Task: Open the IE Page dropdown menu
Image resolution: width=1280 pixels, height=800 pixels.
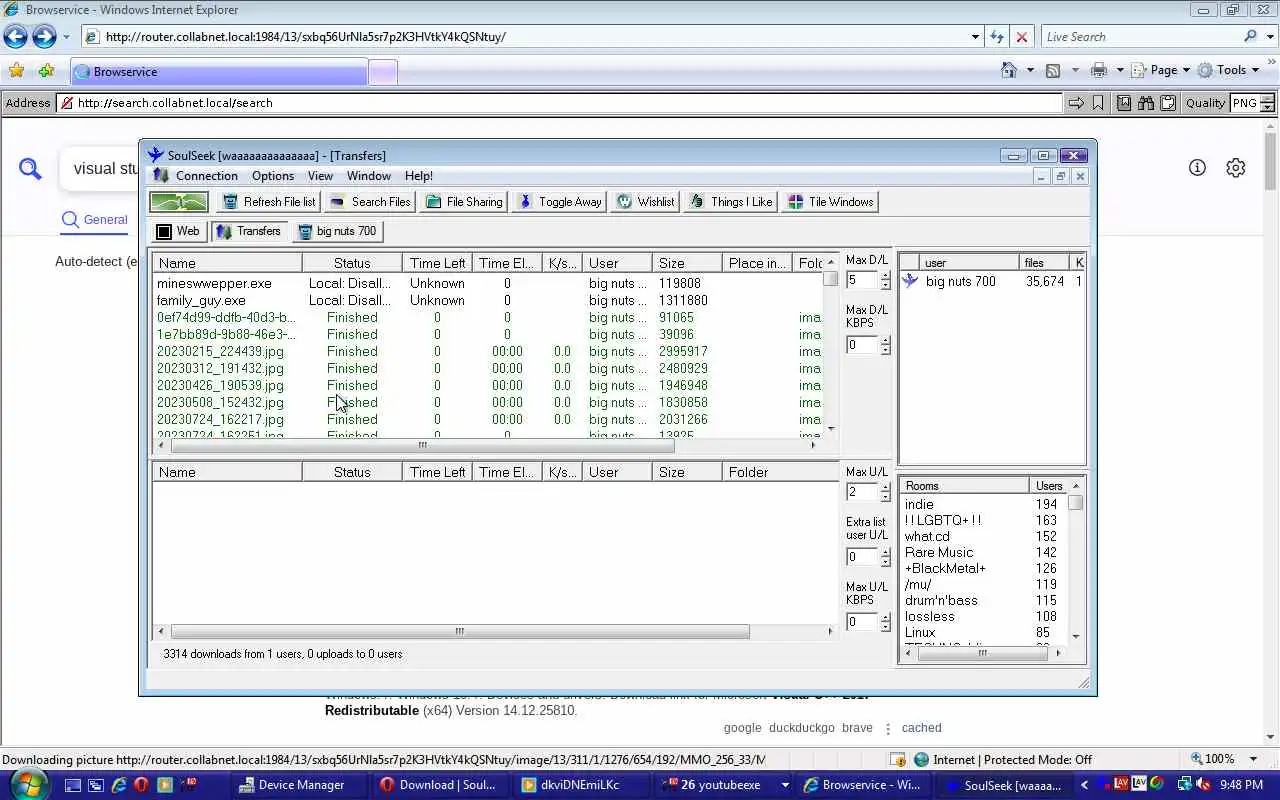Action: pyautogui.click(x=1160, y=70)
